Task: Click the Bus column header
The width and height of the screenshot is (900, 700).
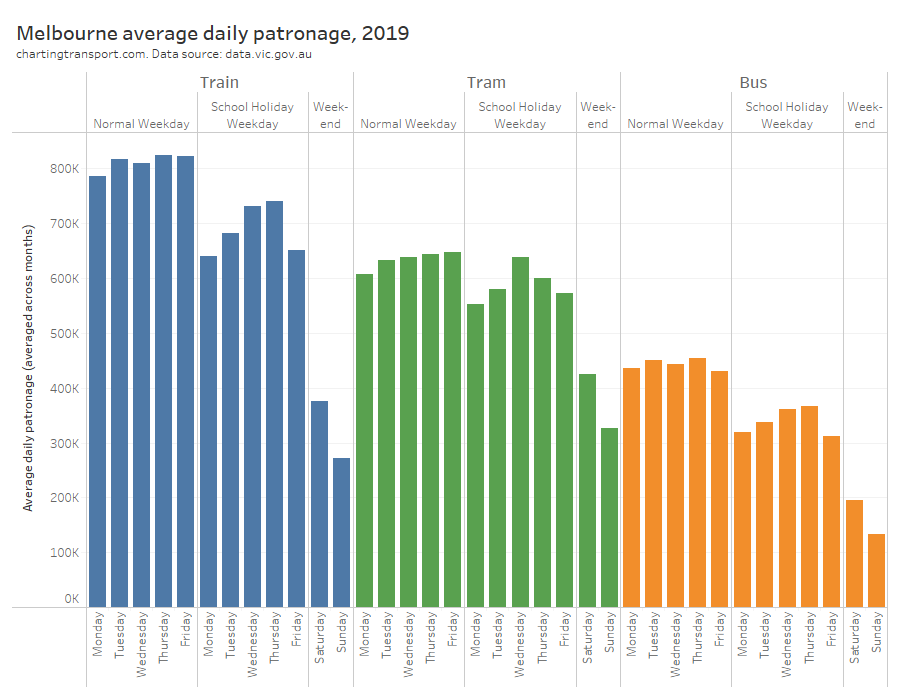Action: (753, 83)
